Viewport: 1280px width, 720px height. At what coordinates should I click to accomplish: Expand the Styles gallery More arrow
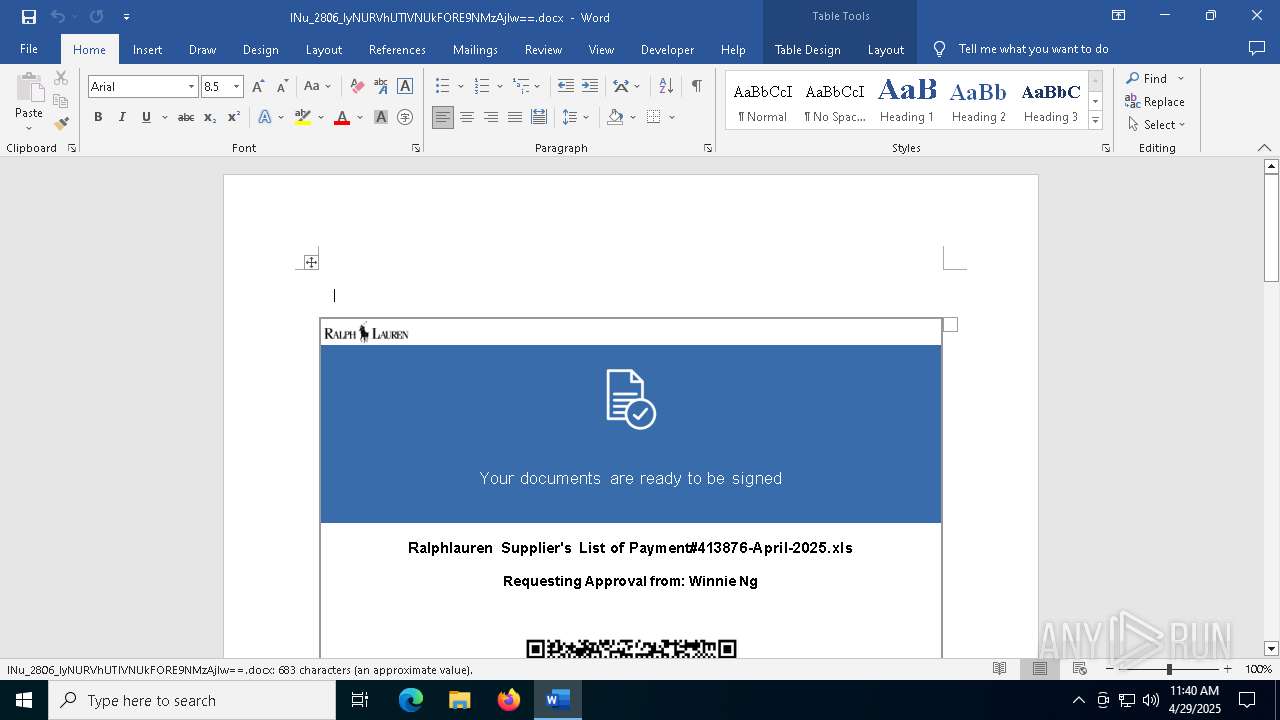tap(1096, 120)
